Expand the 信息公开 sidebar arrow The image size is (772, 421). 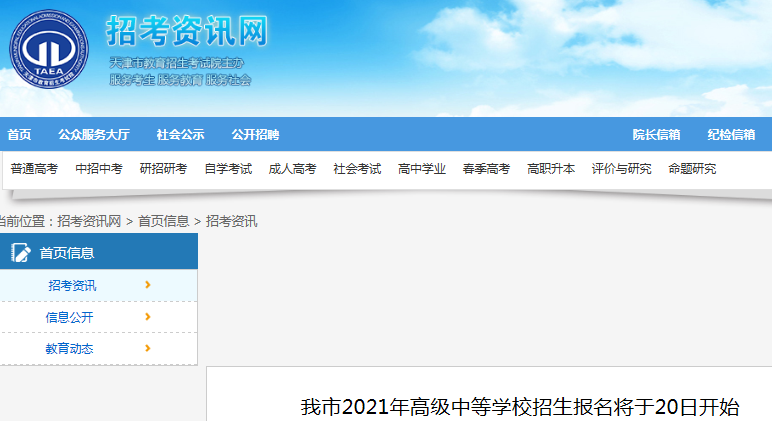click(x=148, y=317)
